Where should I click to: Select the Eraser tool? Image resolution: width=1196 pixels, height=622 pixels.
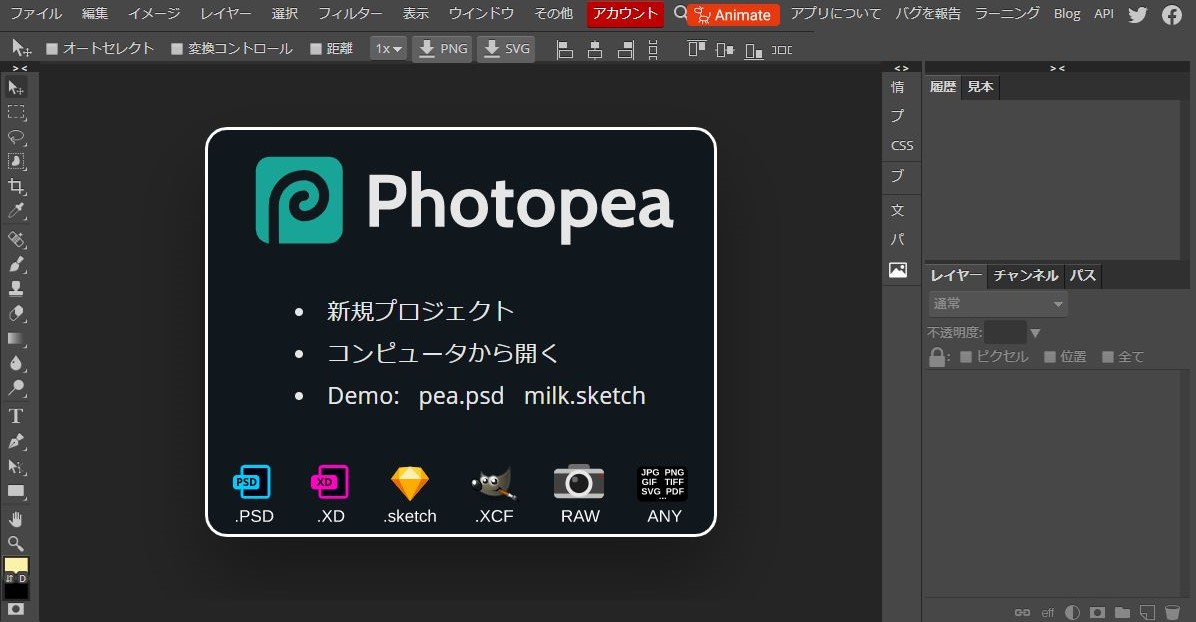16,314
